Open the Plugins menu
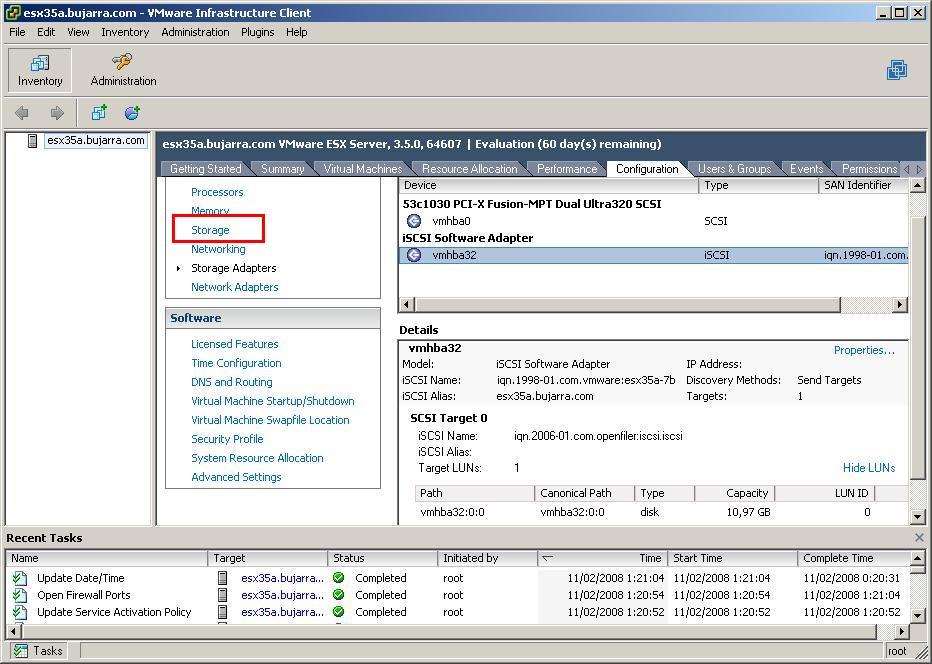Viewport: 932px width, 664px height. (x=257, y=32)
